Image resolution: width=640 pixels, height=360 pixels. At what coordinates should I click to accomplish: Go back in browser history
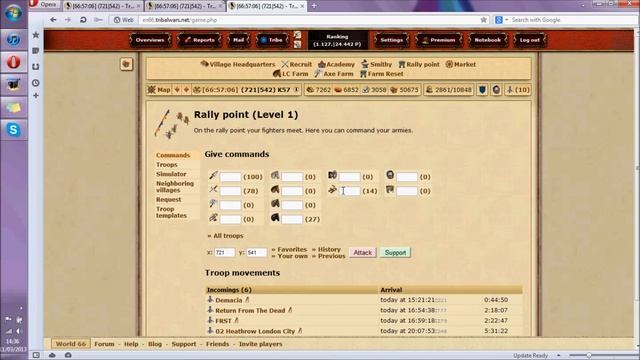[53, 20]
